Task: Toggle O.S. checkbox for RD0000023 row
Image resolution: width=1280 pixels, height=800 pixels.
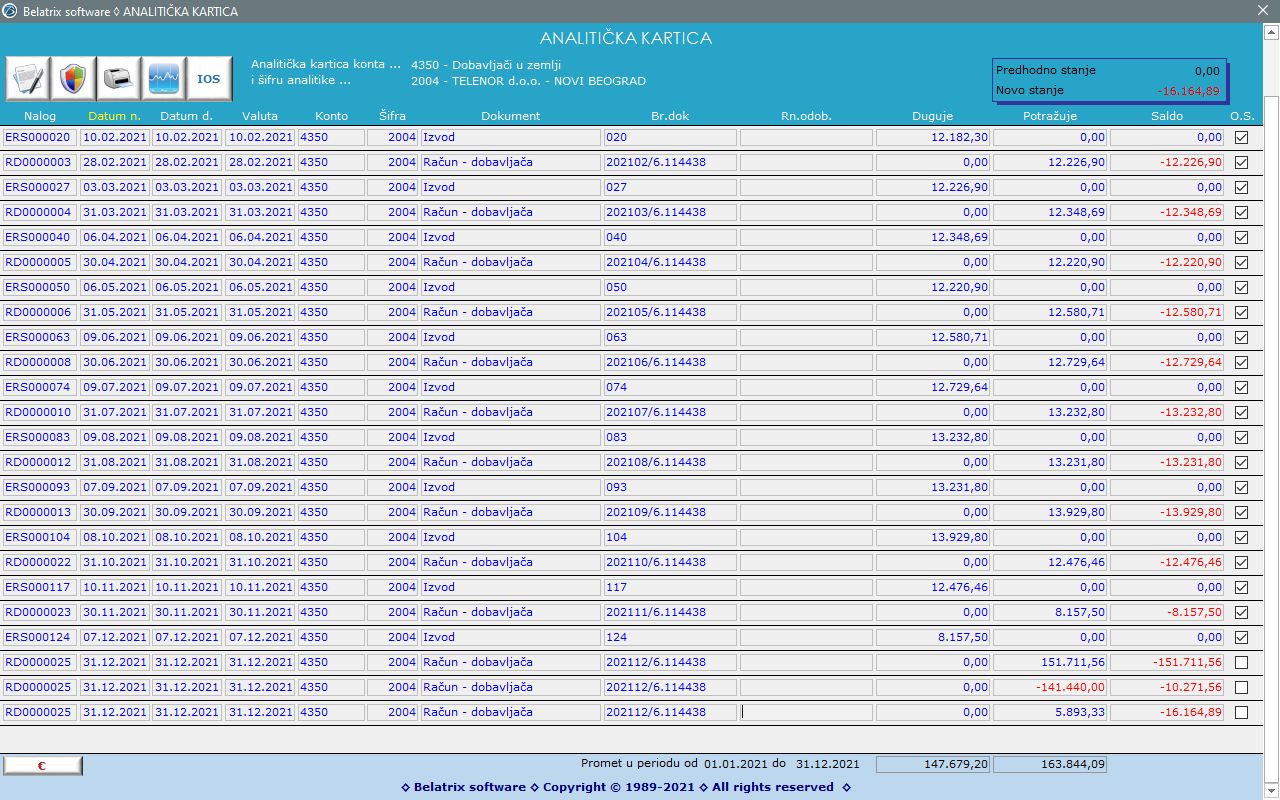Action: click(x=1241, y=612)
